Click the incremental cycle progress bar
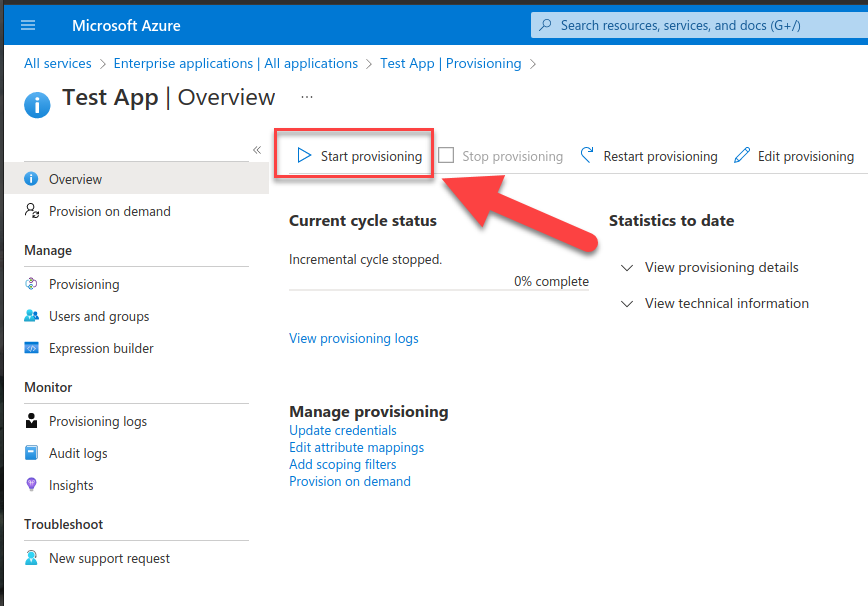 coord(438,290)
